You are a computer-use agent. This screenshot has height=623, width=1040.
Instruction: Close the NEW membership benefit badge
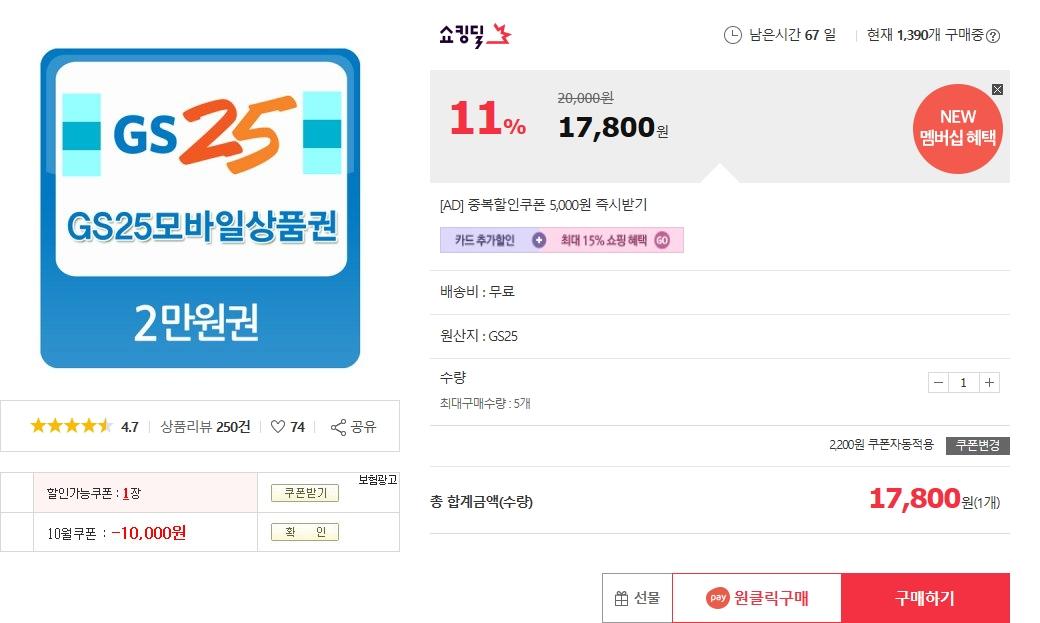click(997, 90)
